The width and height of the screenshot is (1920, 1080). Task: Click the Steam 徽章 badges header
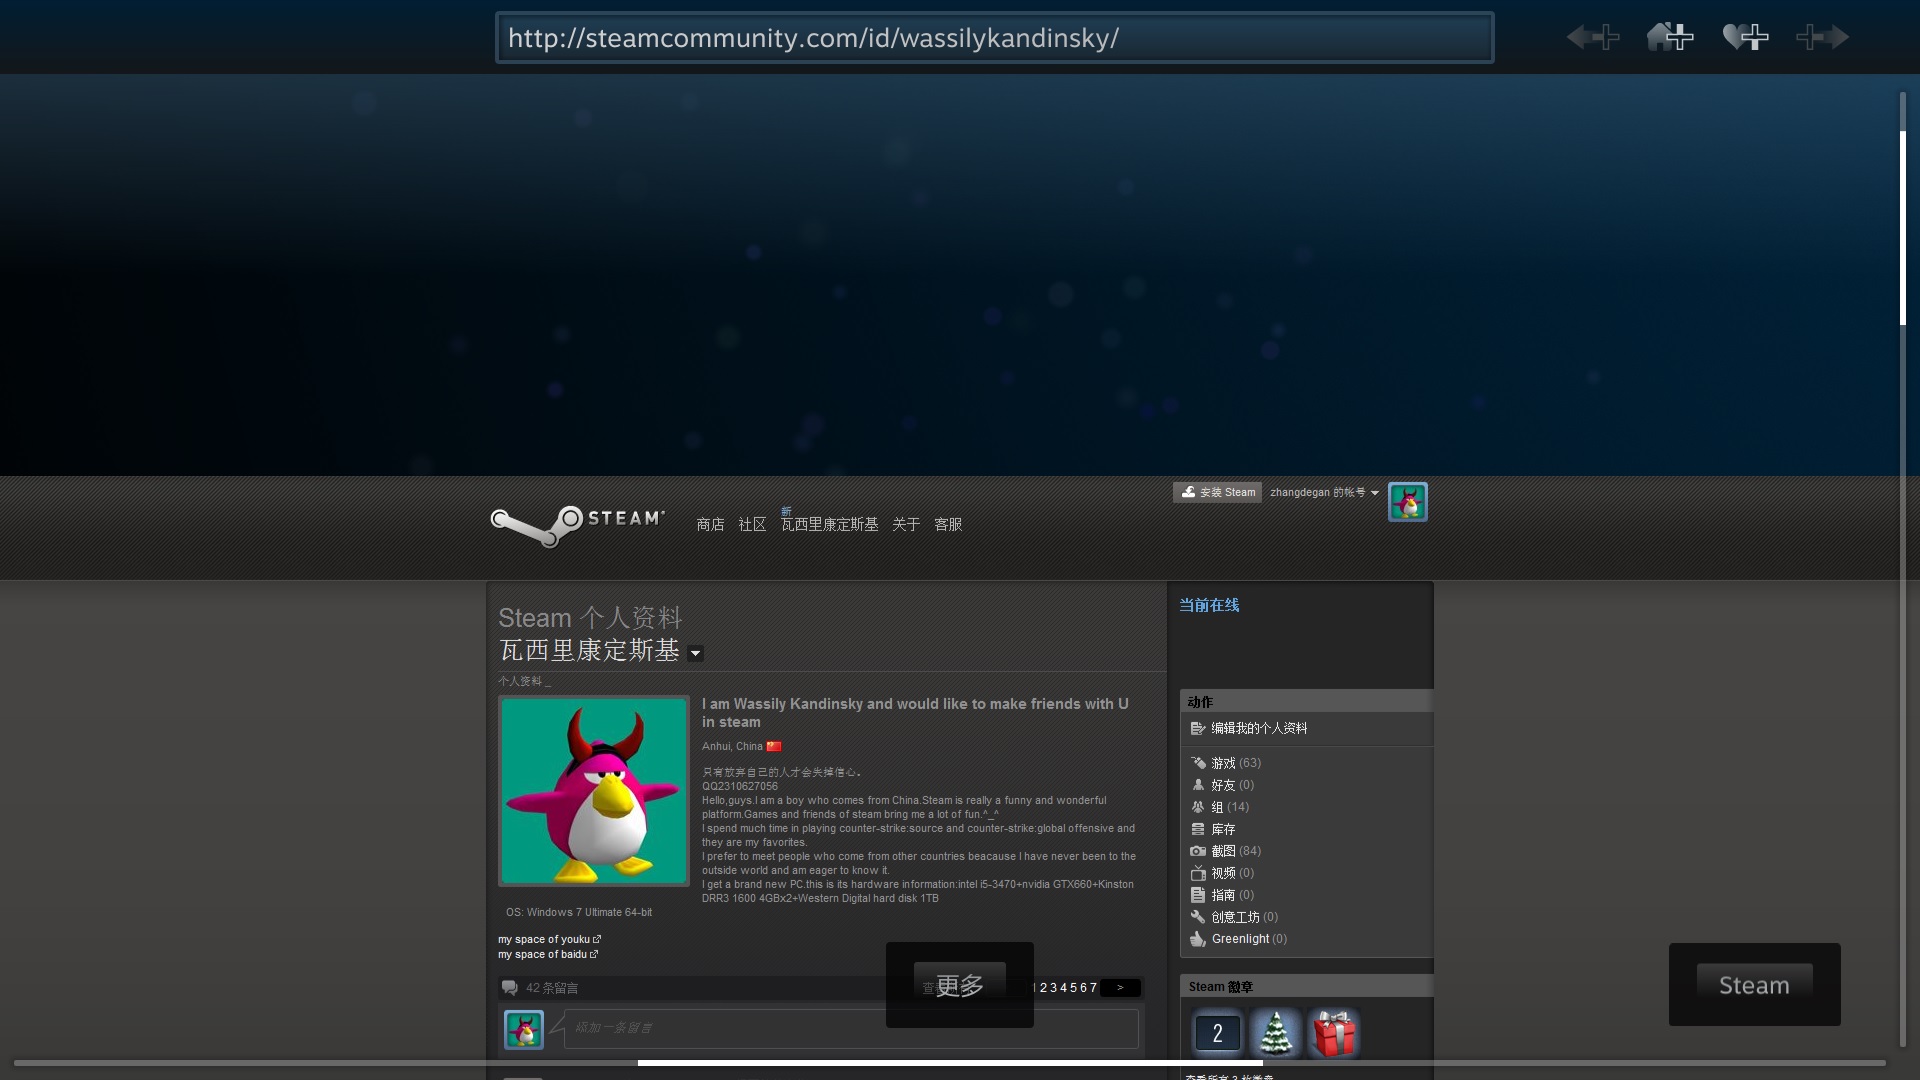(x=1221, y=987)
